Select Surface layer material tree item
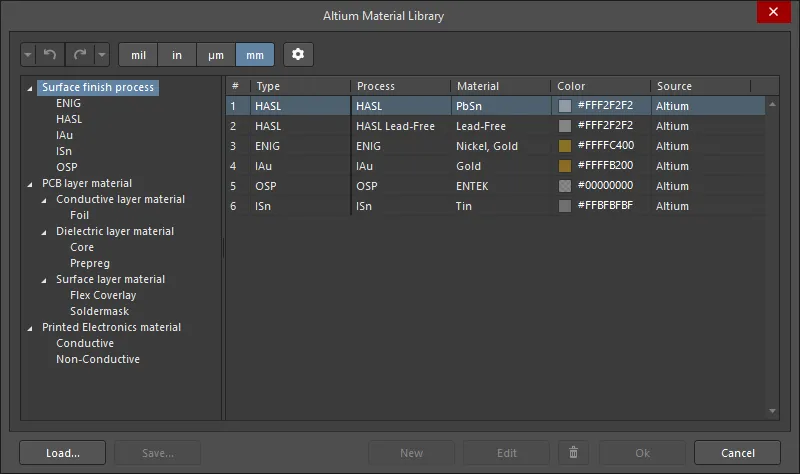800x474 pixels. (110, 279)
